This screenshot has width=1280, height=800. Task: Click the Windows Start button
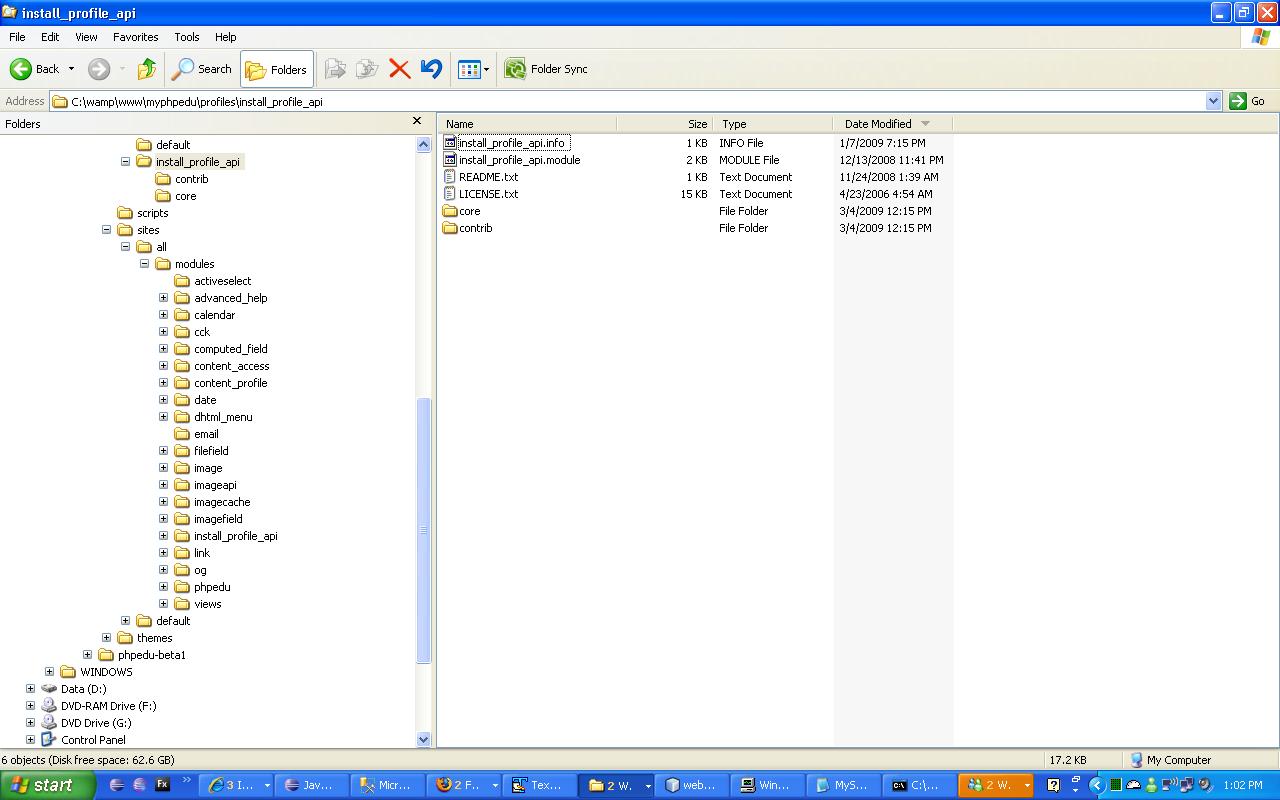(47, 785)
